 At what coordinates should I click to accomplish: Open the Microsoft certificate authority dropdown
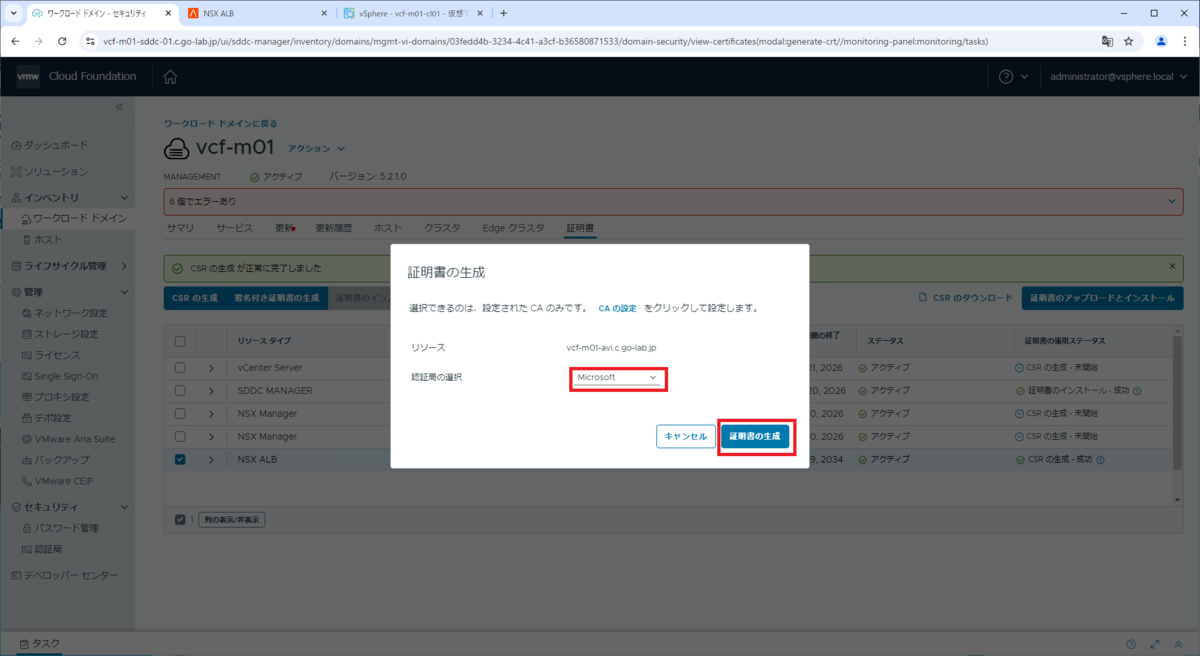[618, 377]
